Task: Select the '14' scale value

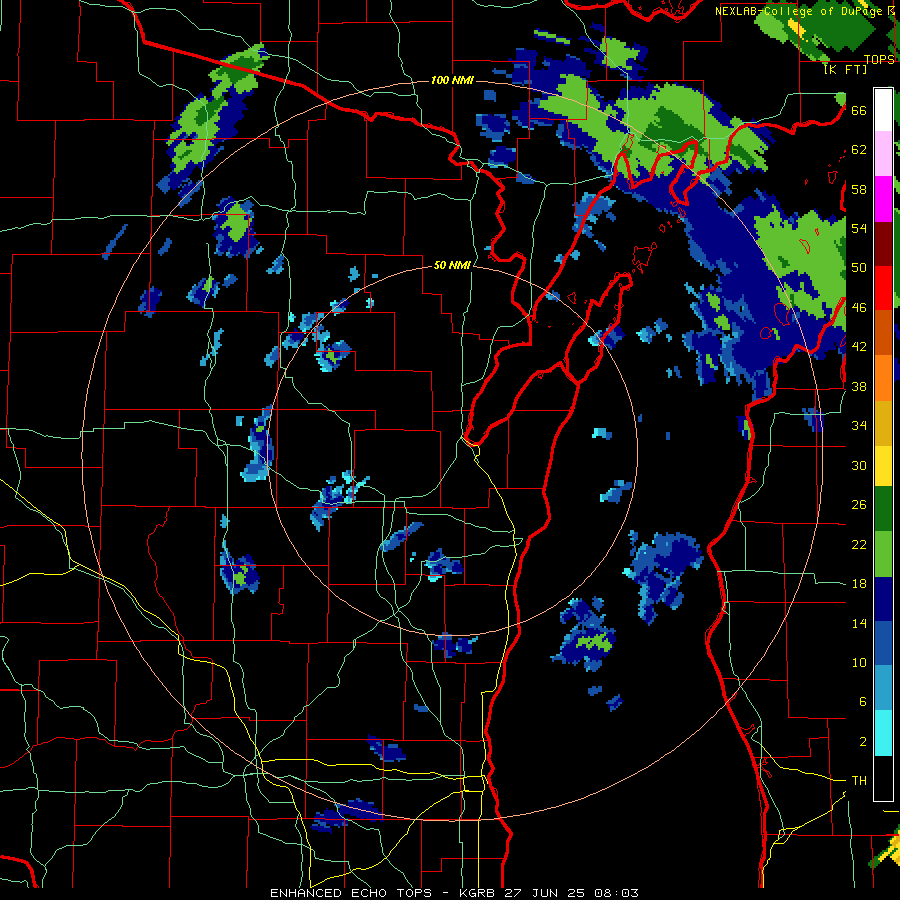Action: pos(859,623)
